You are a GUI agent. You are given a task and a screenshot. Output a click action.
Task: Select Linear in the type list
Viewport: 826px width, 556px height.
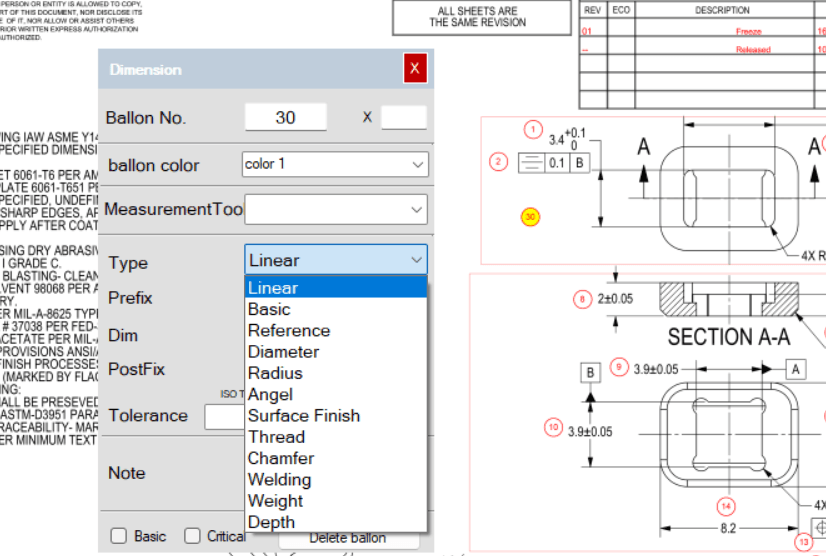[x=336, y=288]
